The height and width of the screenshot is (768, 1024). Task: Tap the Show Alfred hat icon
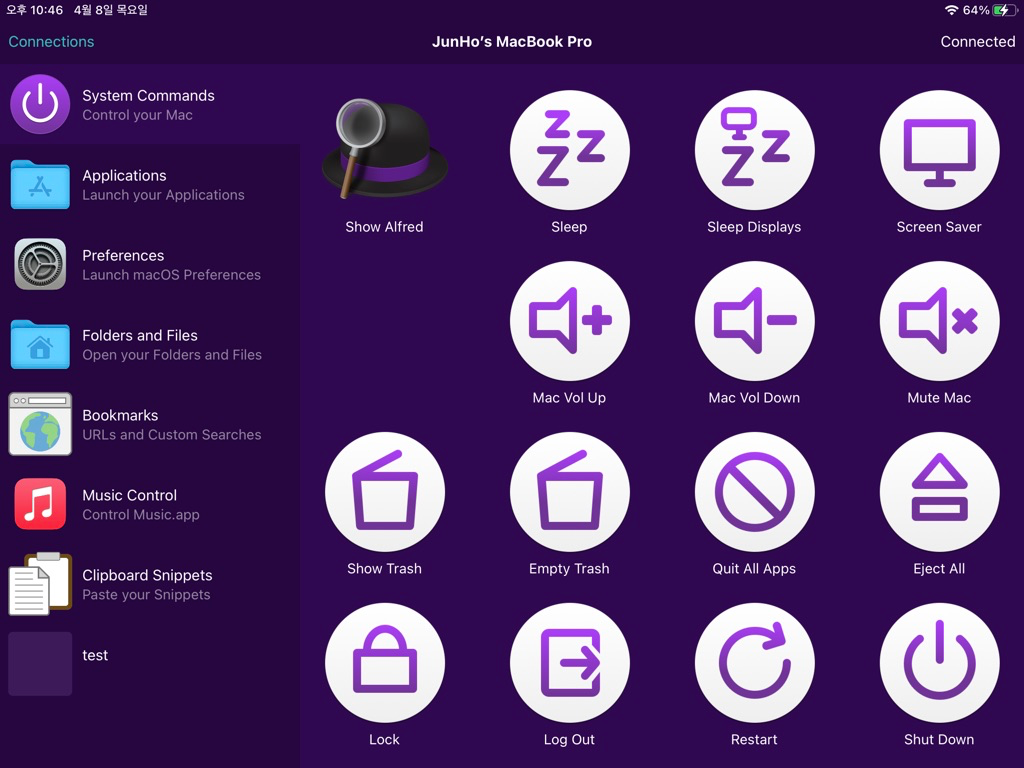pos(384,150)
